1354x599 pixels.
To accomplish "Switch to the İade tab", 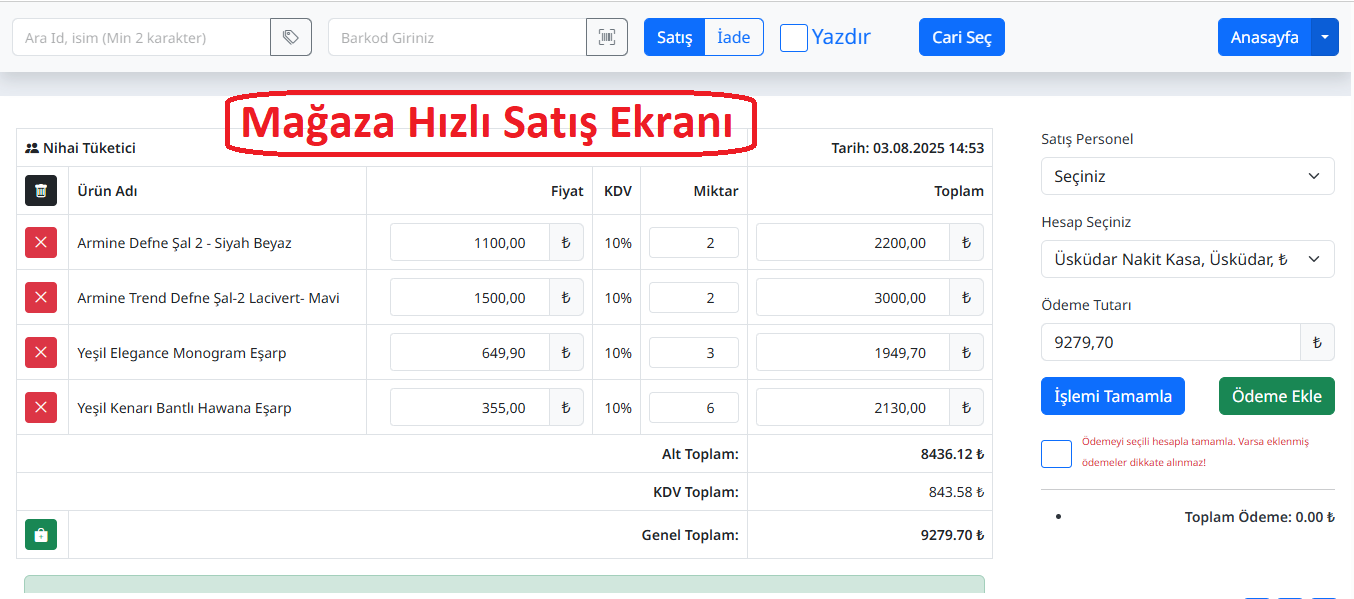I will [x=734, y=36].
